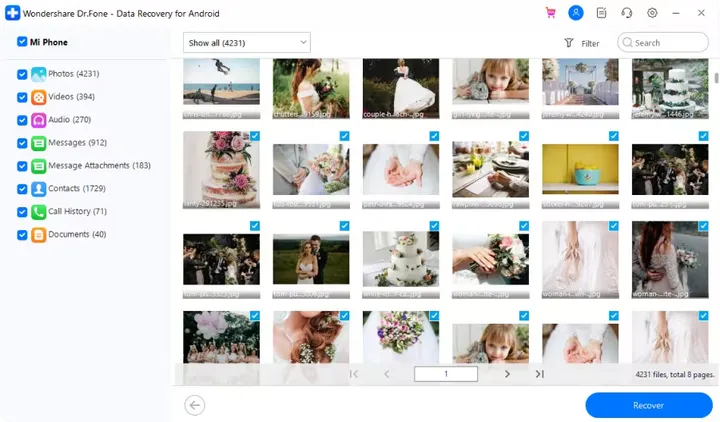Image resolution: width=720 pixels, height=422 pixels.
Task: Click the Photos category icon
Action: click(39, 74)
